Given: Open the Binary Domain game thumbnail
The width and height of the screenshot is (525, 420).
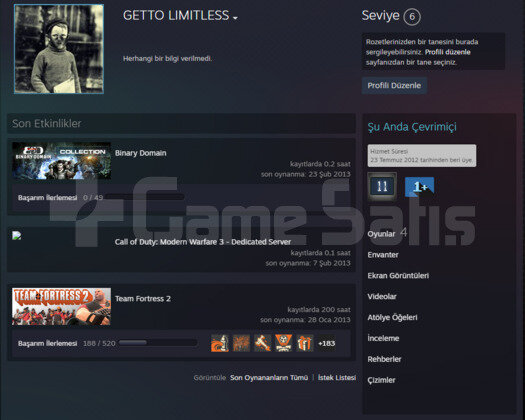Looking at the screenshot, I should click(62, 161).
